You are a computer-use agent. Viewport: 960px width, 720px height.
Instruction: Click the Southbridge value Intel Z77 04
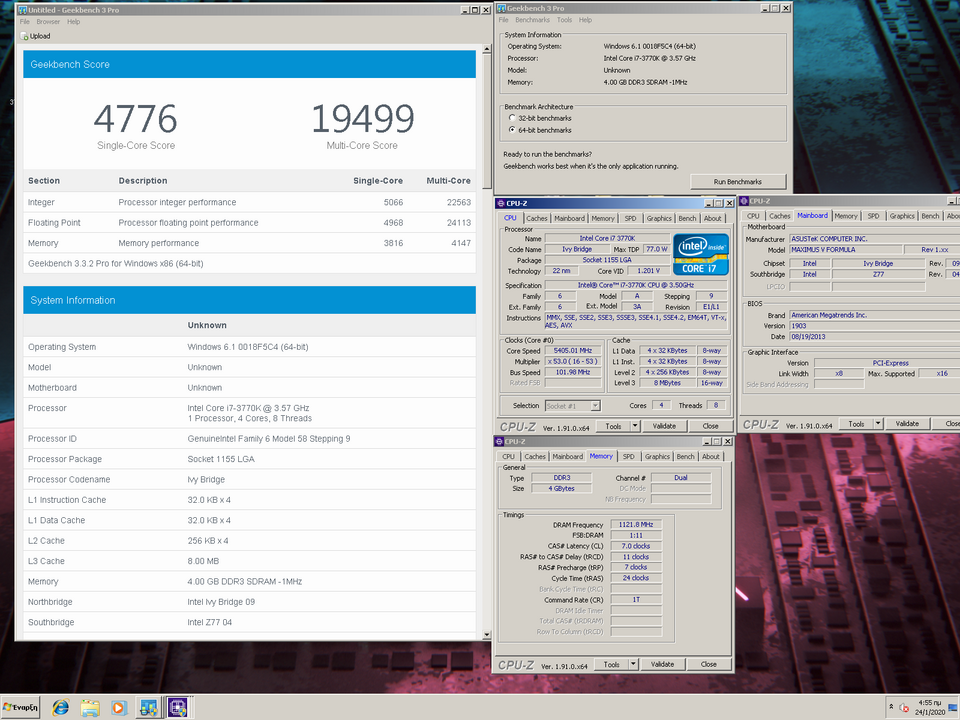coord(210,622)
